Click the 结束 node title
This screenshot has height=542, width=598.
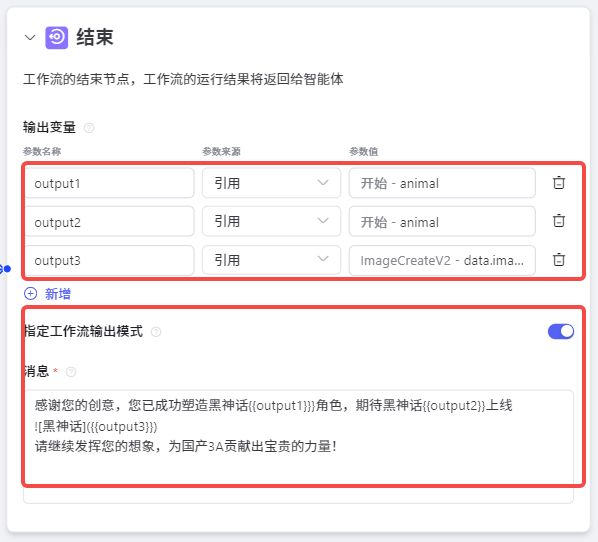(x=95, y=37)
